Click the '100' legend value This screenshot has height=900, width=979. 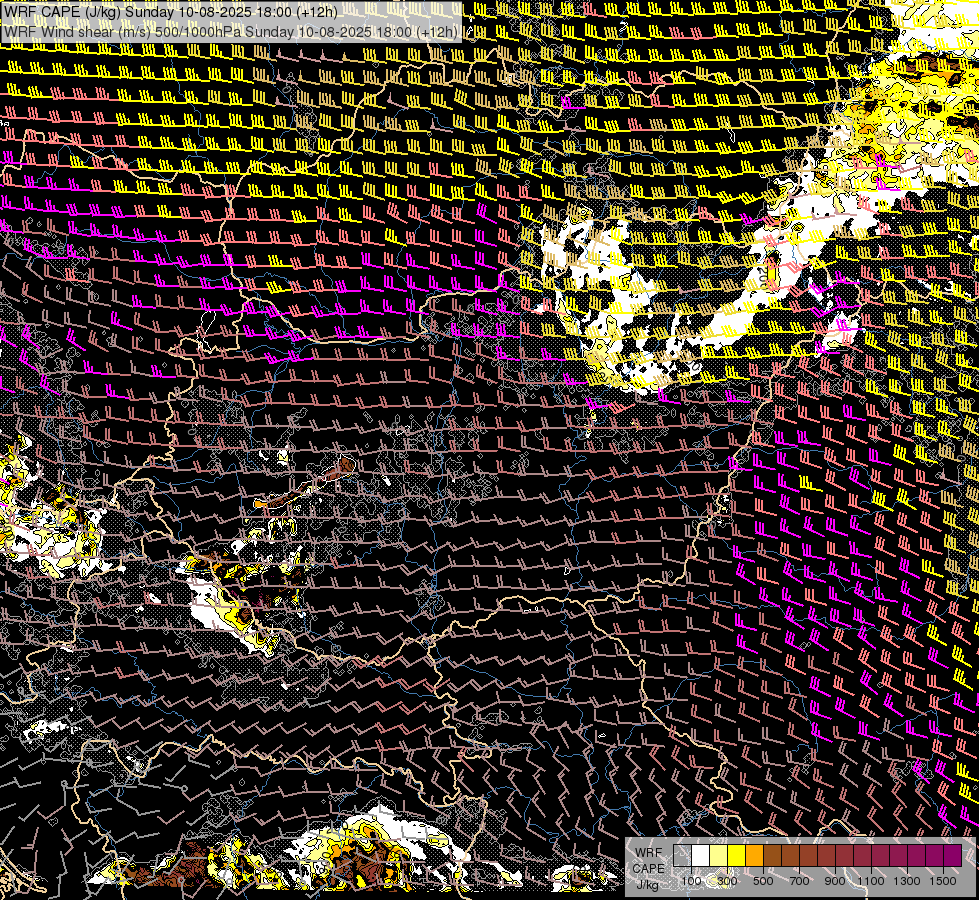click(691, 881)
